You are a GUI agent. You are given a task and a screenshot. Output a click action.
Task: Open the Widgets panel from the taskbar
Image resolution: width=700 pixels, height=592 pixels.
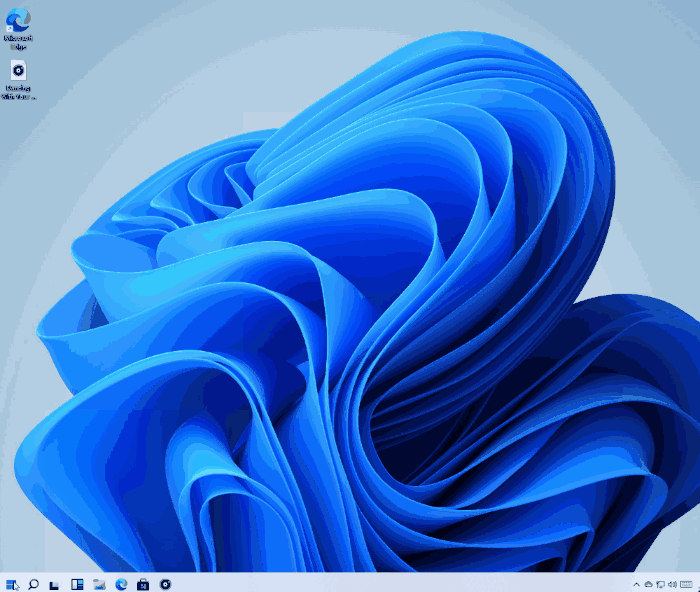tap(77, 584)
